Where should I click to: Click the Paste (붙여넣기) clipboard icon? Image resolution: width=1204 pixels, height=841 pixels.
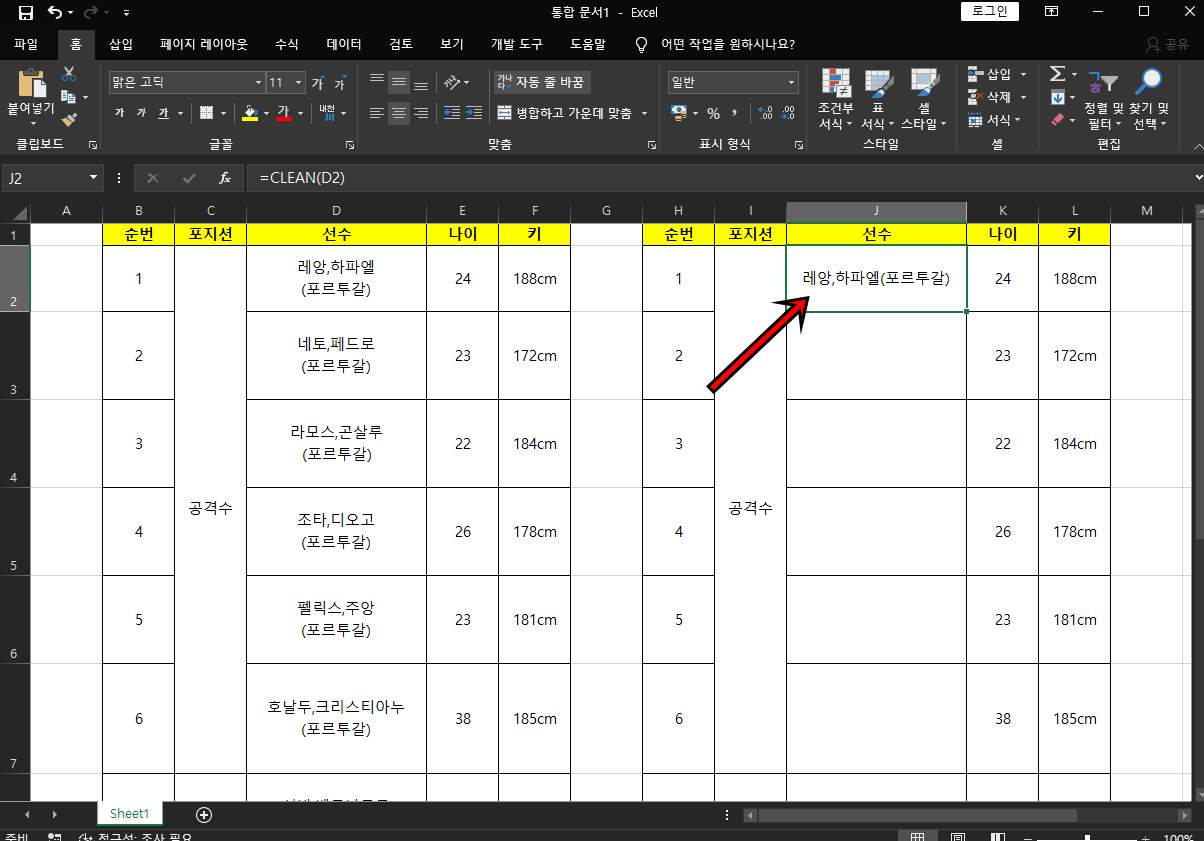pyautogui.click(x=31, y=82)
